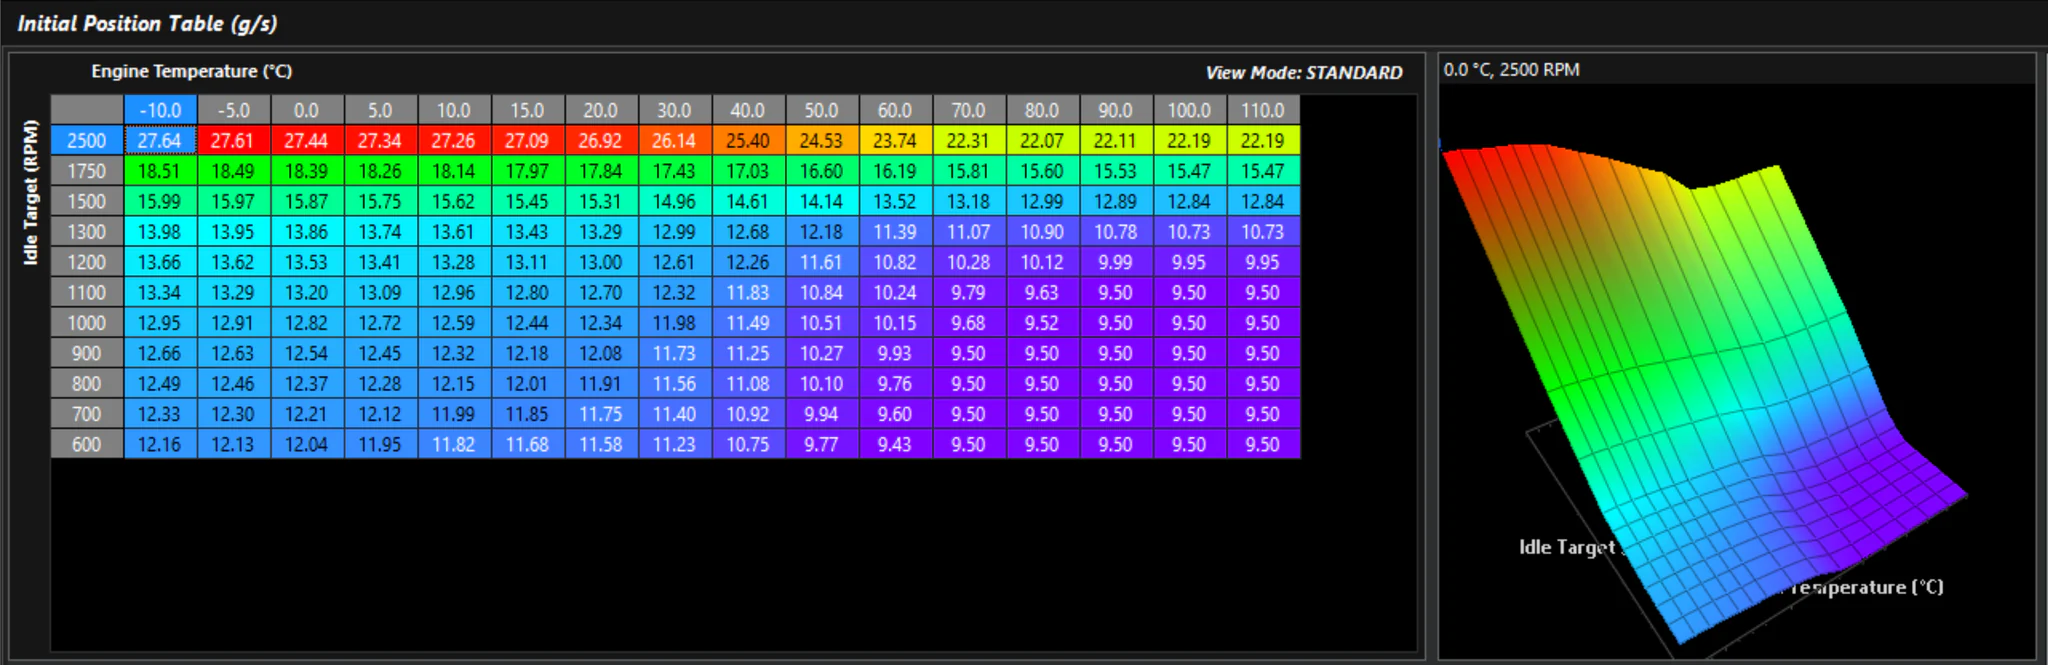Select the 30.0 temperature column header
The width and height of the screenshot is (2048, 665).
click(675, 110)
